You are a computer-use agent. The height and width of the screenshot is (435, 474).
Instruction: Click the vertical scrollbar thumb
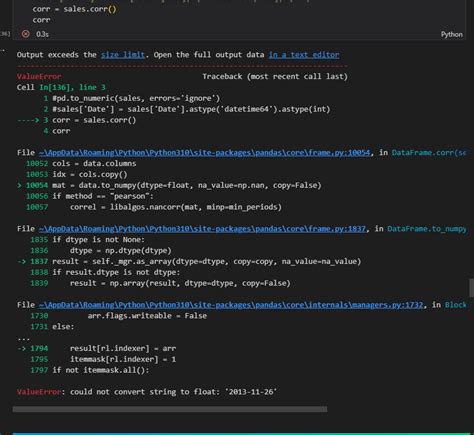pyautogui.click(x=471, y=288)
